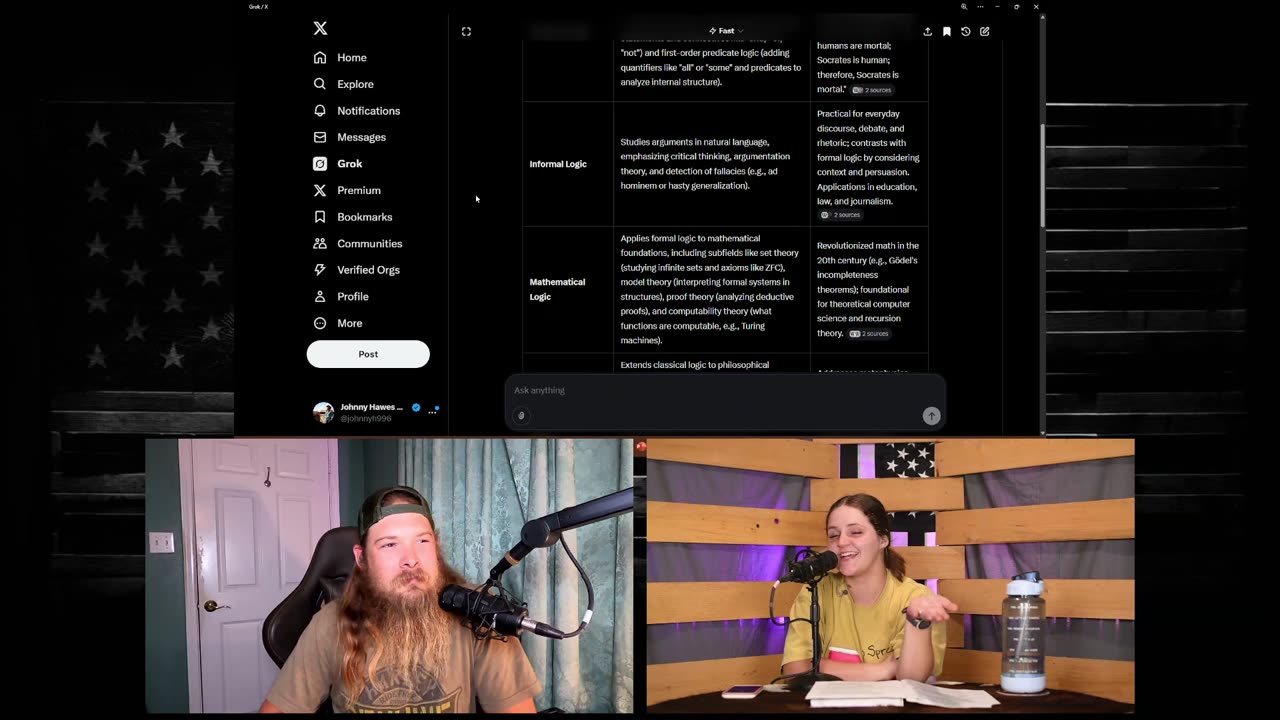The width and height of the screenshot is (1280, 720).
Task: Click the Premium X icon
Action: point(320,190)
